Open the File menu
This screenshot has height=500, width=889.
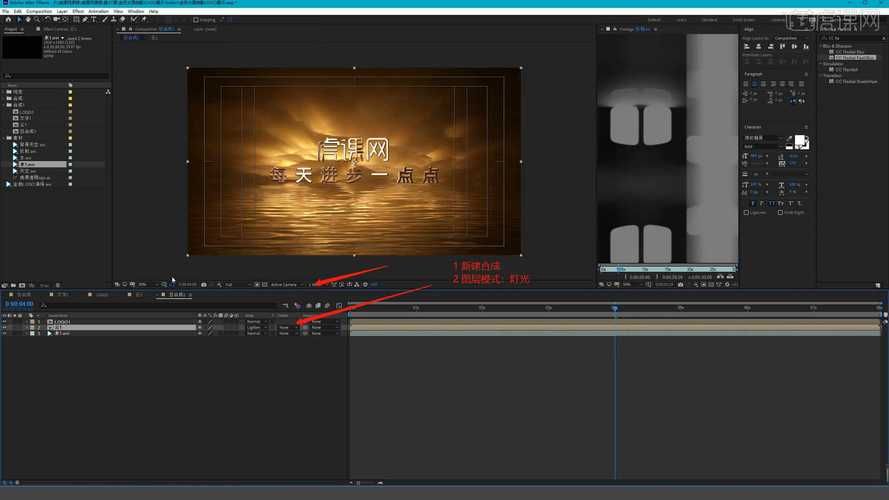click(x=6, y=11)
